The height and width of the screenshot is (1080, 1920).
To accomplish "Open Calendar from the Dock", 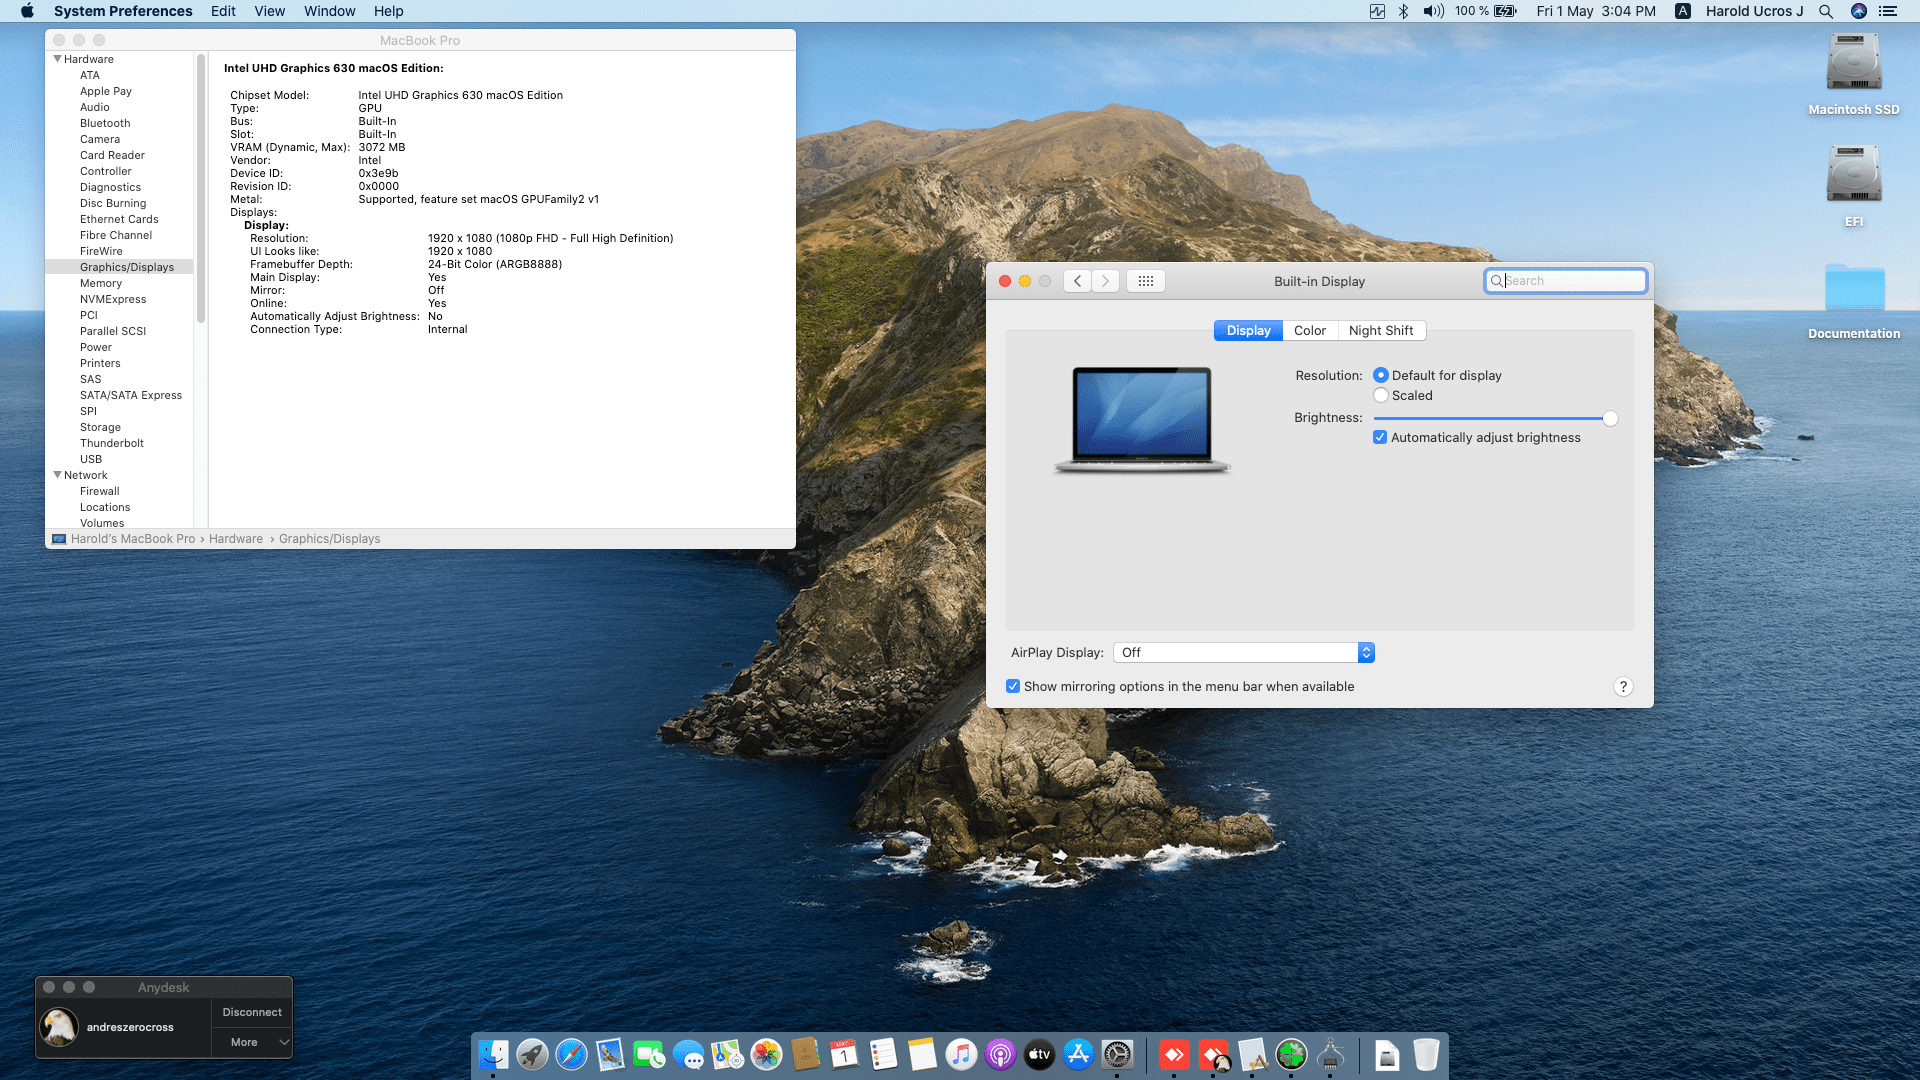I will pos(844,1054).
